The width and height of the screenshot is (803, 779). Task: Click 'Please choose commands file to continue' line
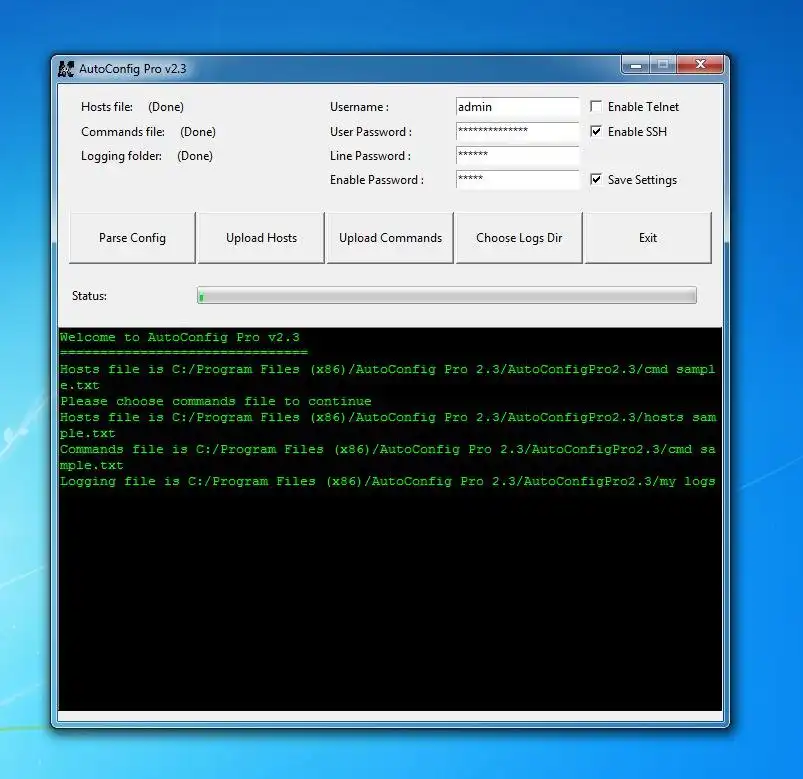point(216,401)
